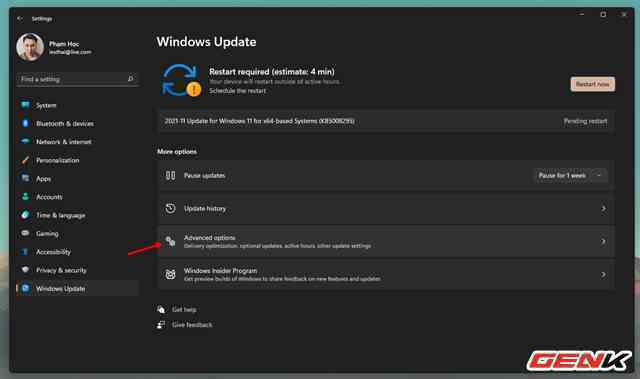Expand Windows Insider Program chevron
The height and width of the screenshot is (379, 640).
coord(603,275)
